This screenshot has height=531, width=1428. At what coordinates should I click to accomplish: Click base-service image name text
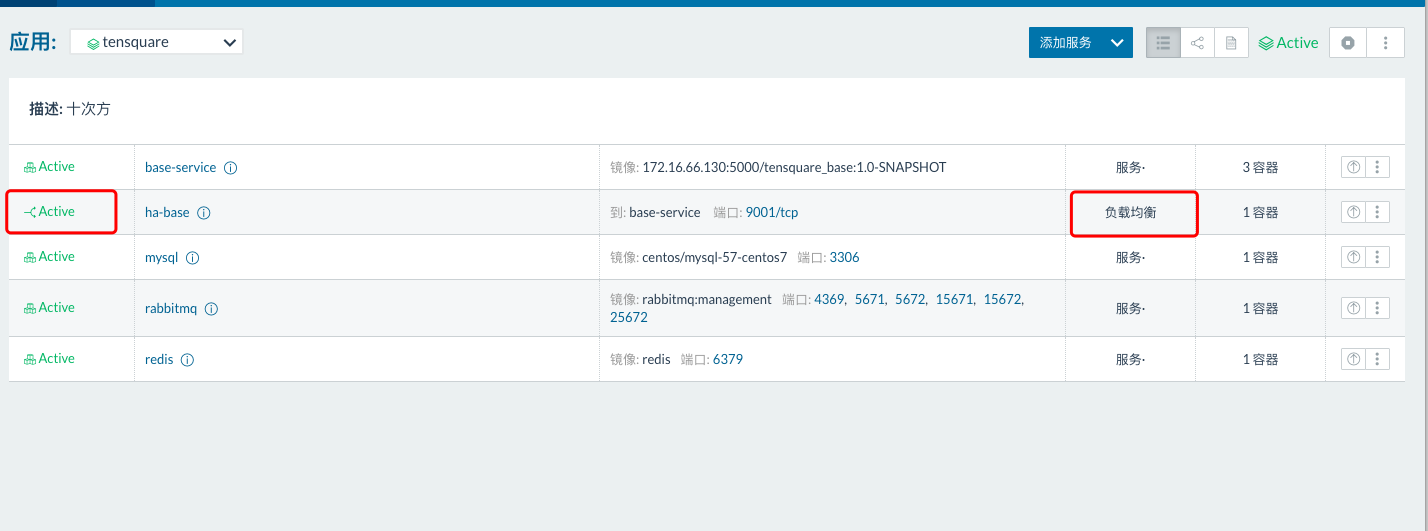794,167
